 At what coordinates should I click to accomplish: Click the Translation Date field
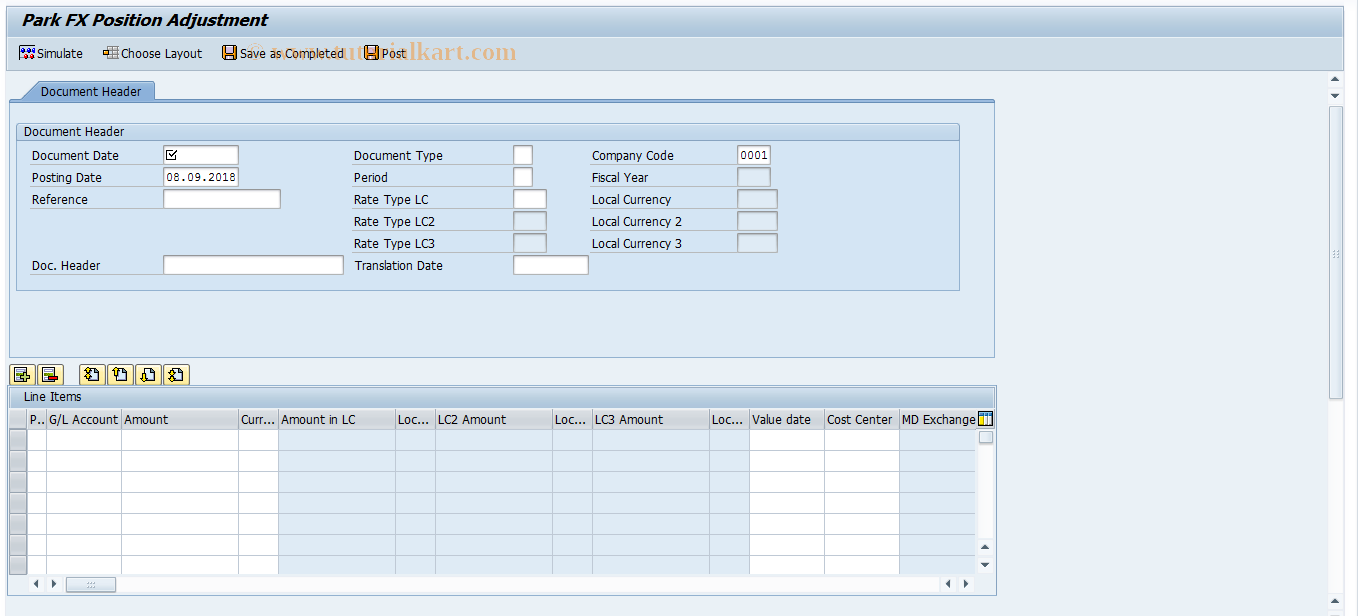551,265
